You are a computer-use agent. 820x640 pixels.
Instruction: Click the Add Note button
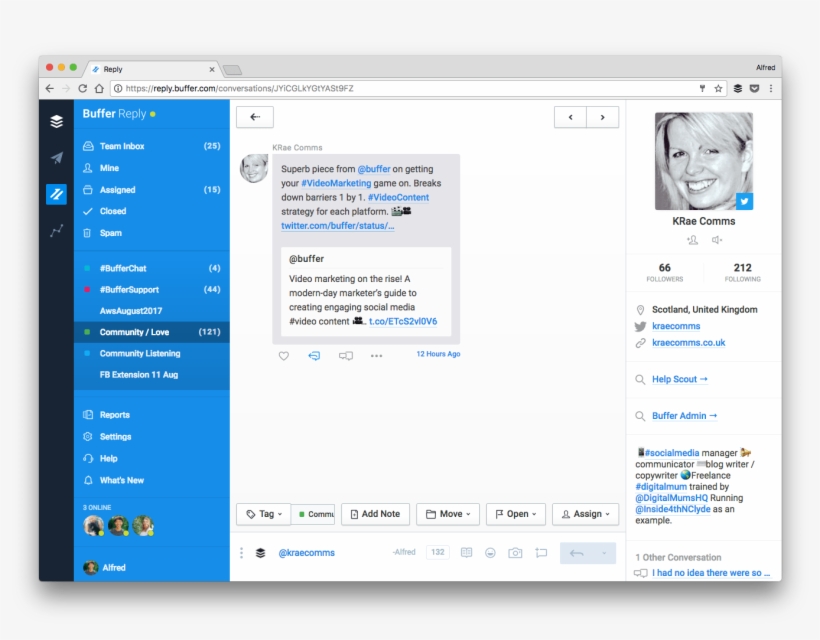[x=375, y=514]
